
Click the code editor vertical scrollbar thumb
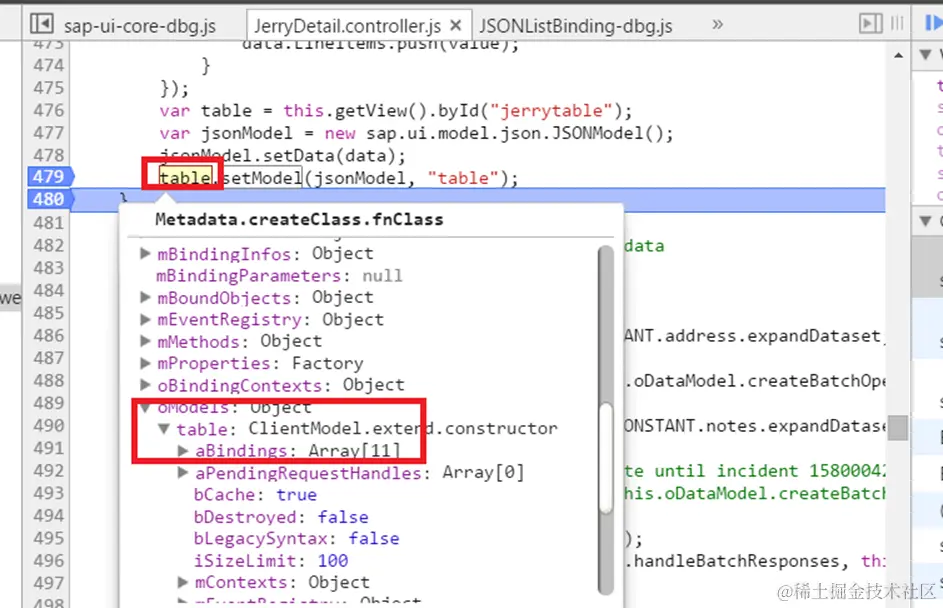[x=898, y=428]
